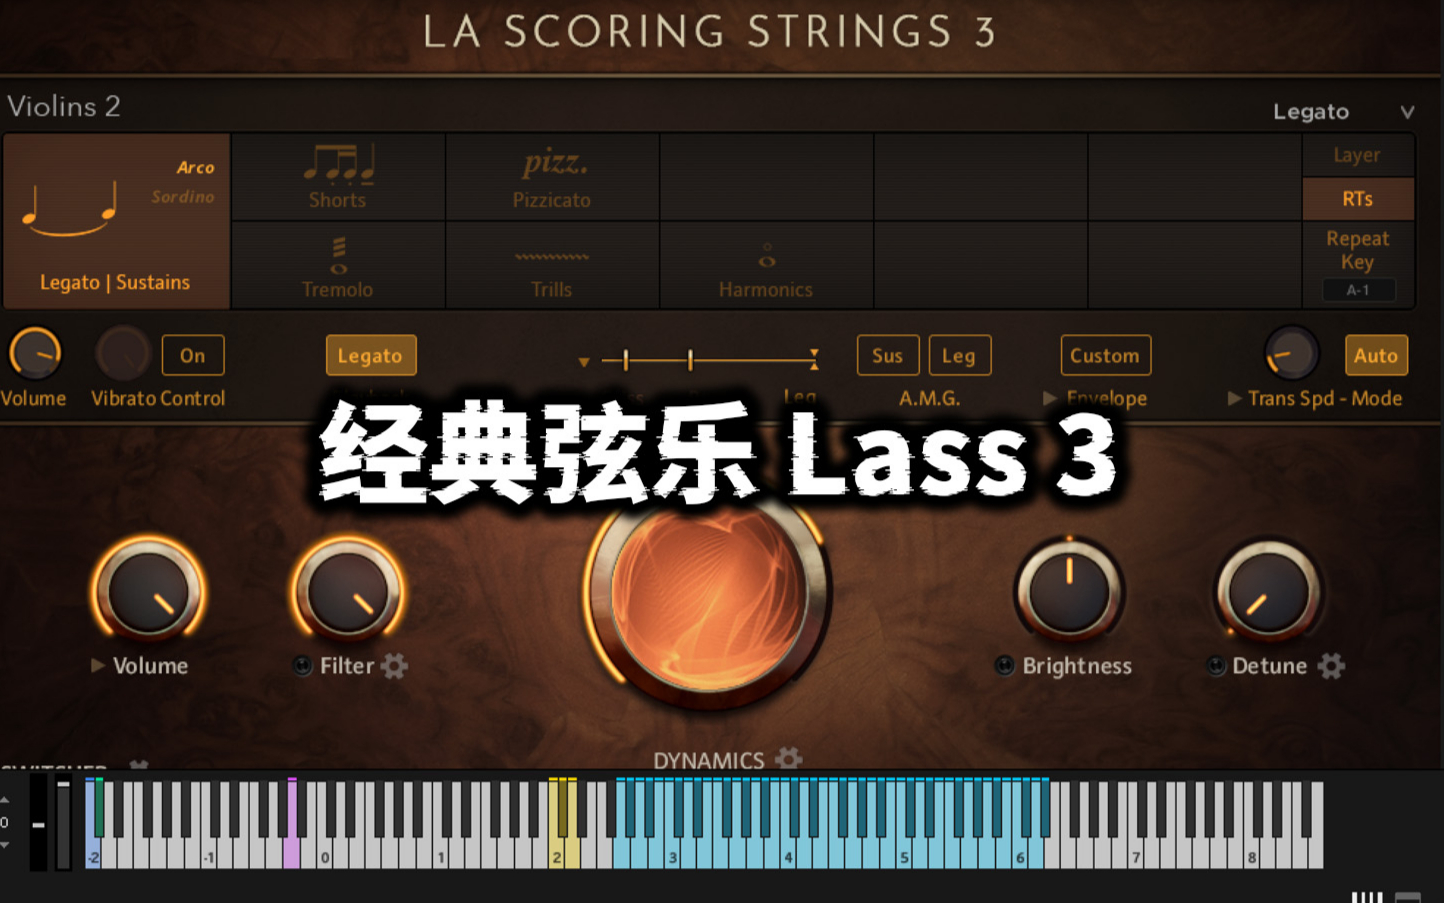Select the Trills articulation
Viewport: 1444px width, 903px height.
pyautogui.click(x=552, y=266)
